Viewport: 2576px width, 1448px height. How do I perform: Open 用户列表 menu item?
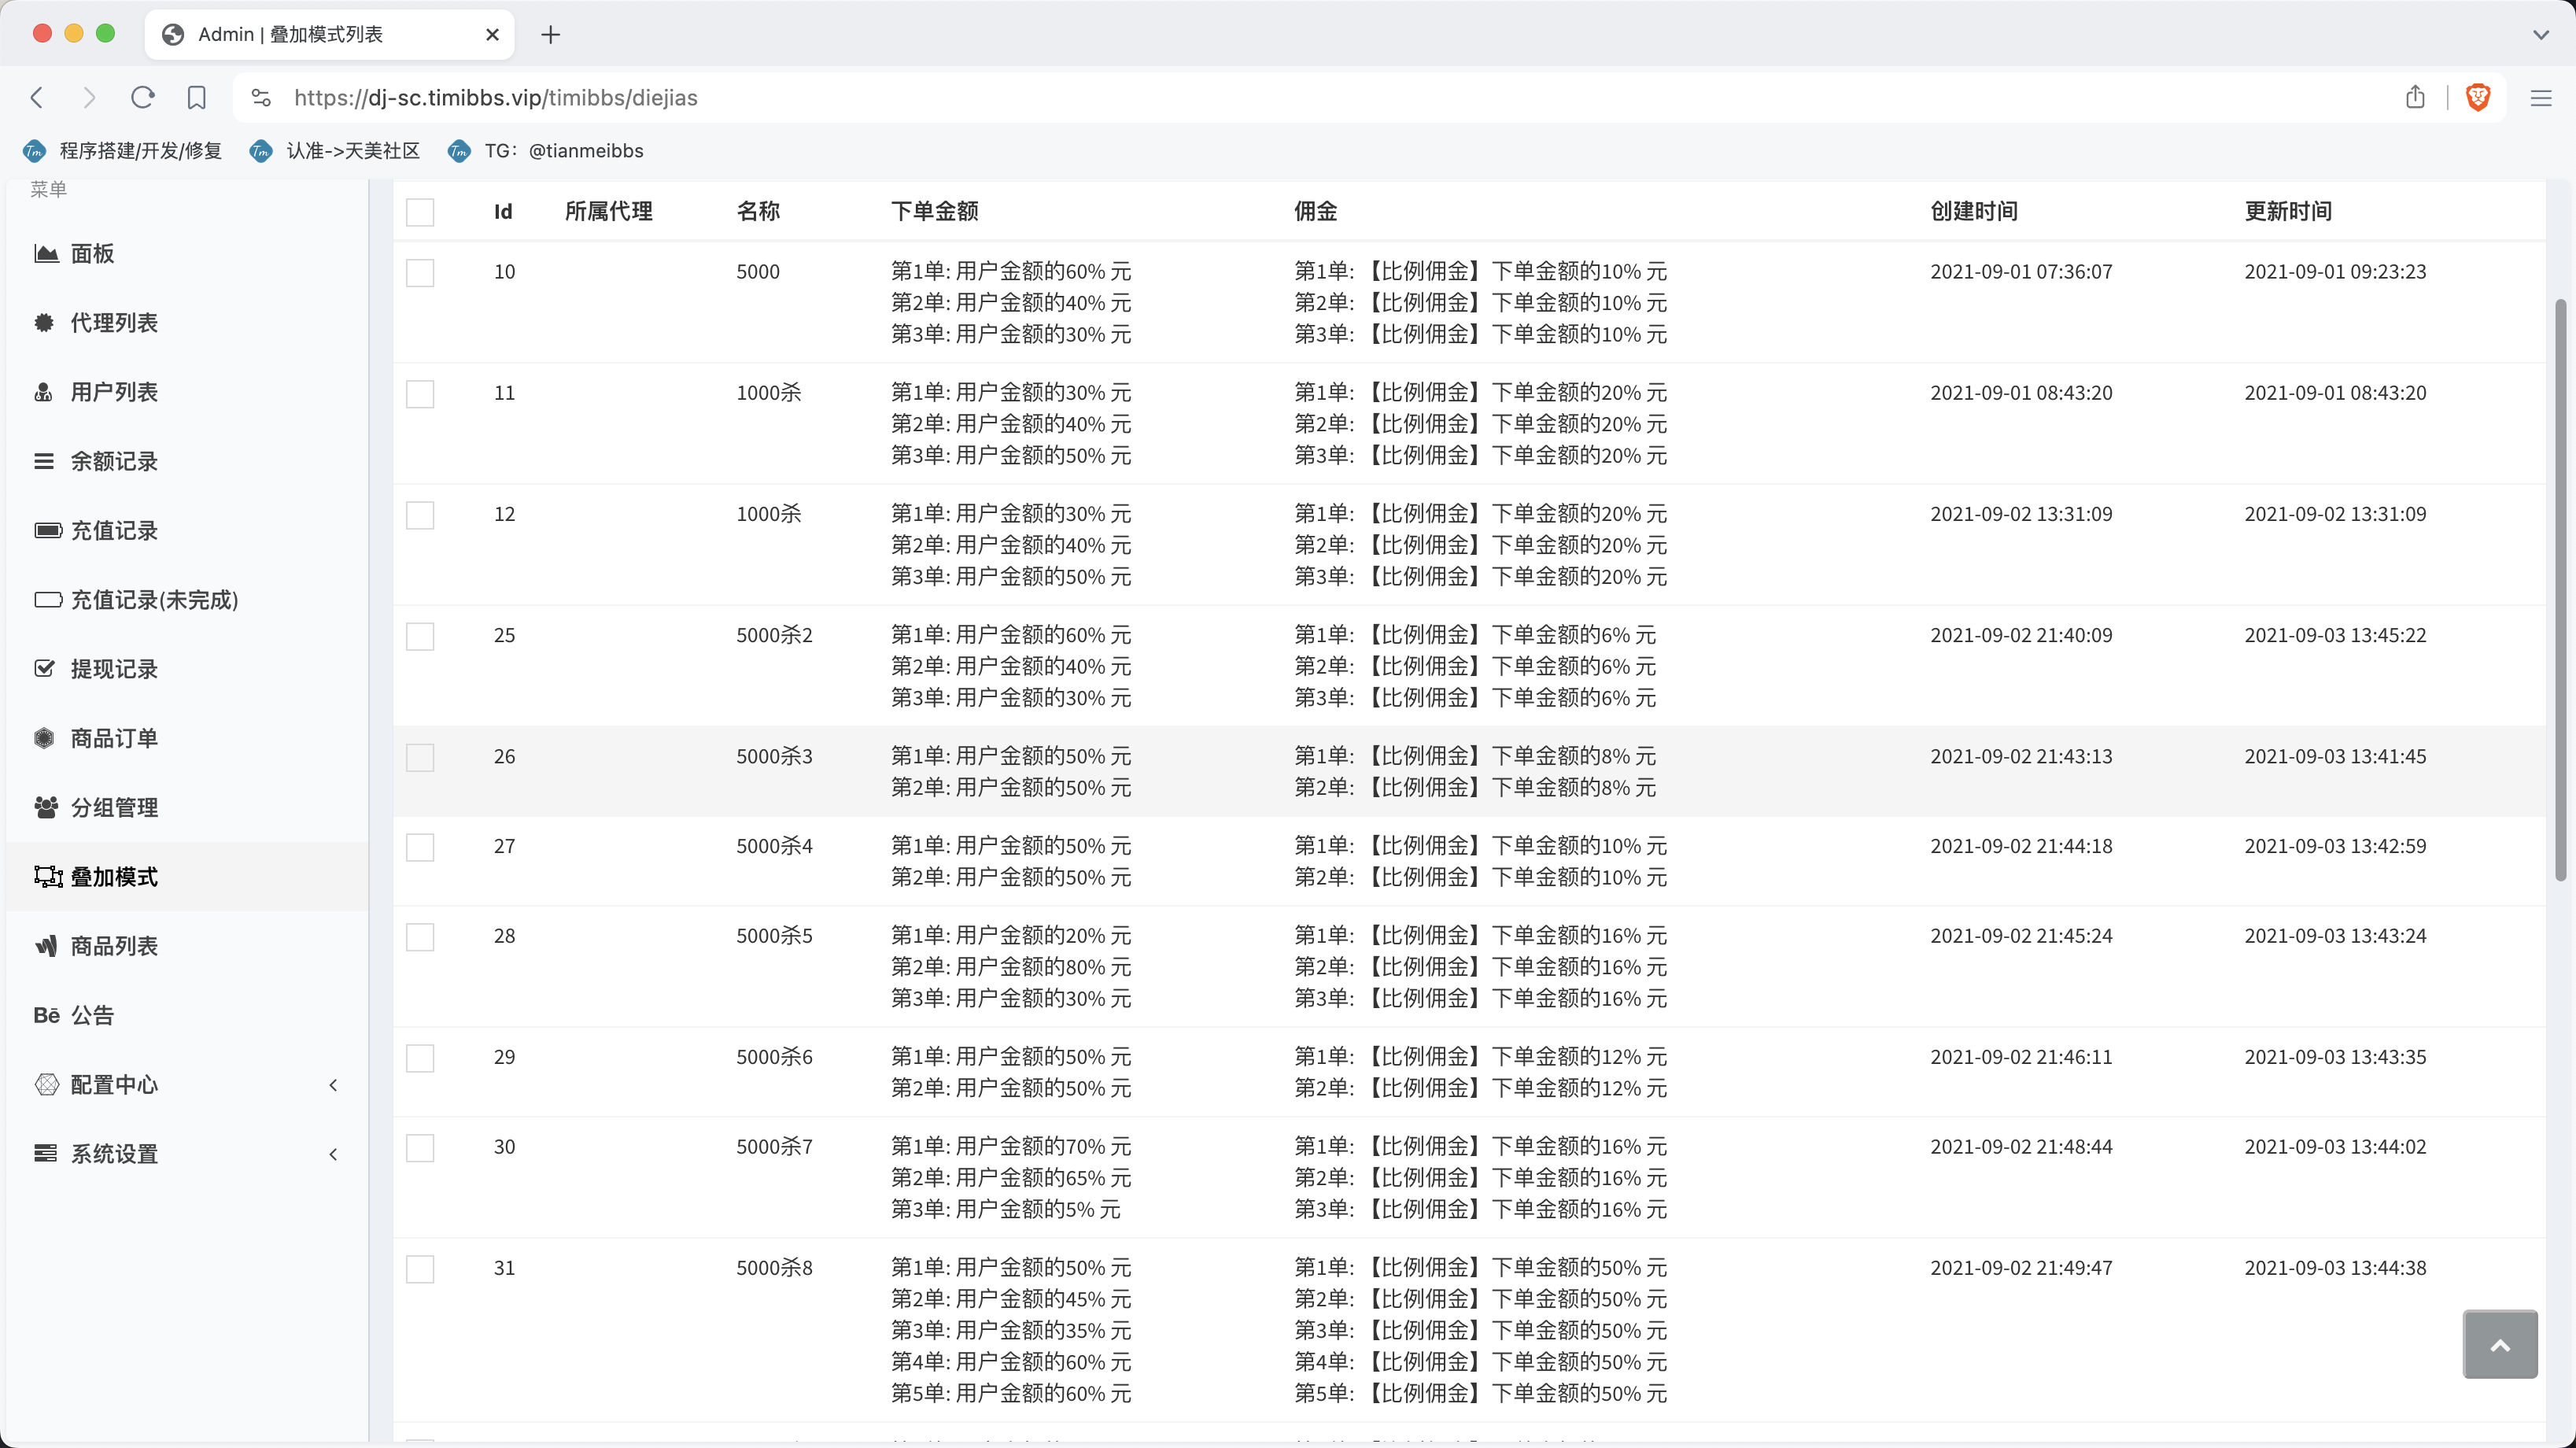click(x=186, y=392)
